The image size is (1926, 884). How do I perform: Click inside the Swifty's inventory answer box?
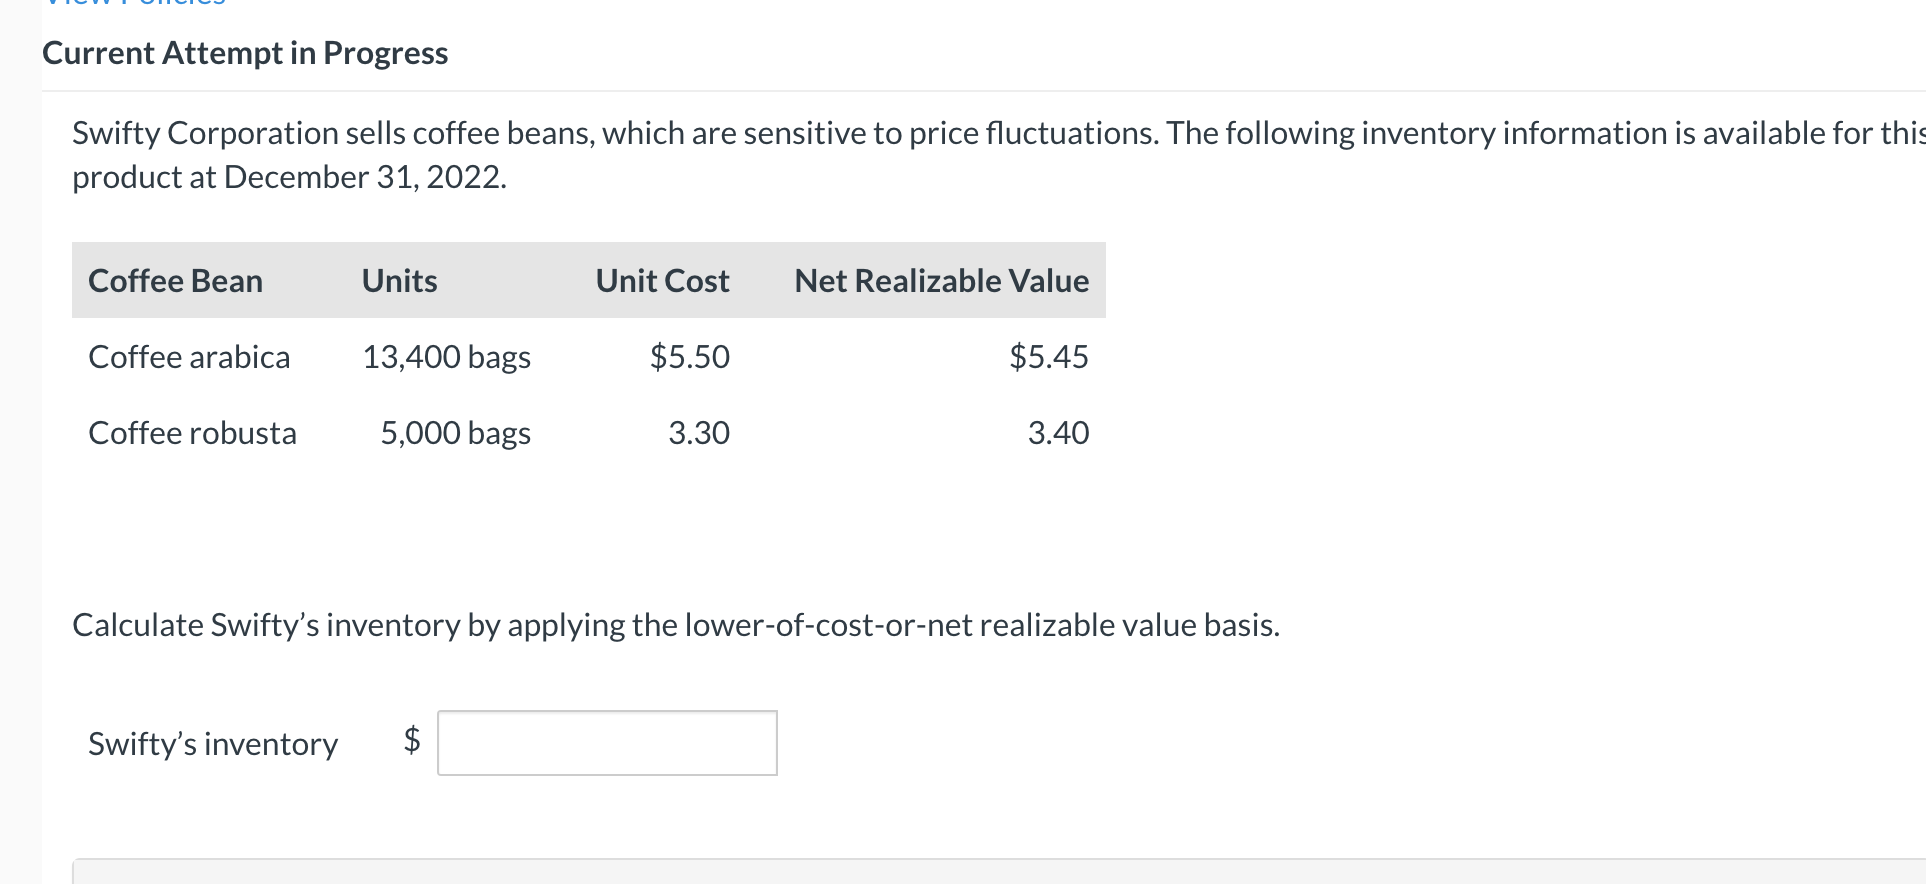pos(606,742)
